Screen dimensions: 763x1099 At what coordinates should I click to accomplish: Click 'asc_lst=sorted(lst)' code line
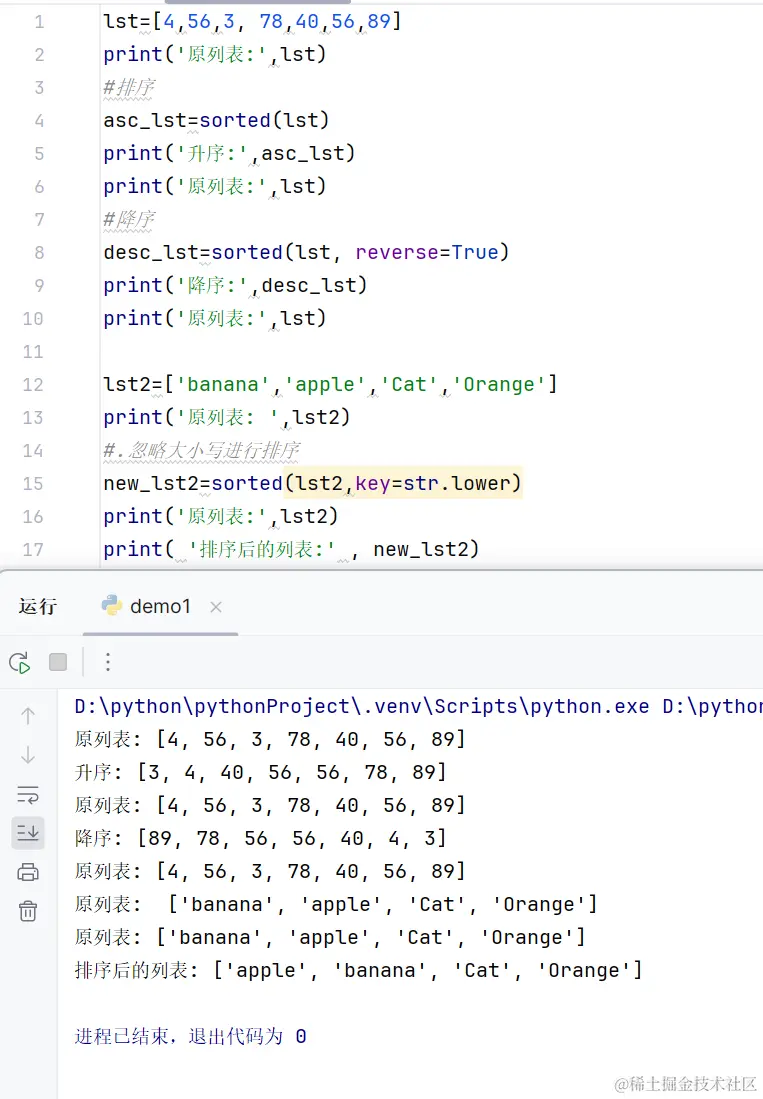click(x=216, y=120)
